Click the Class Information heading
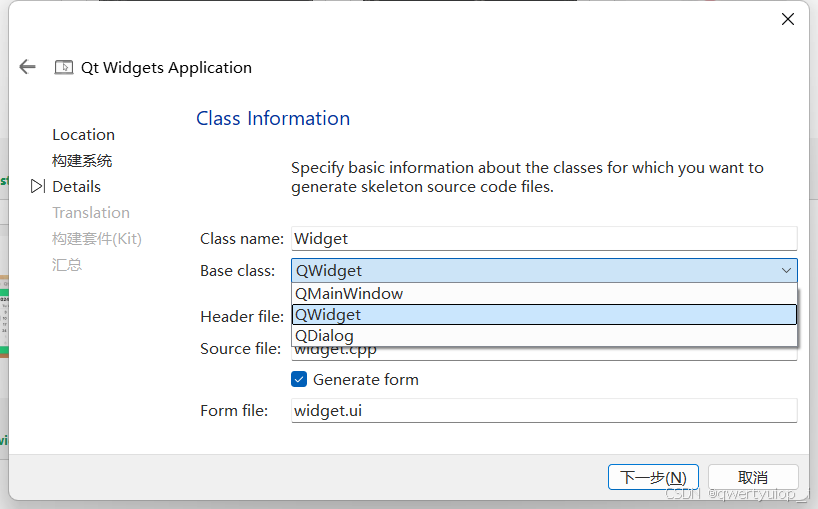 click(273, 118)
